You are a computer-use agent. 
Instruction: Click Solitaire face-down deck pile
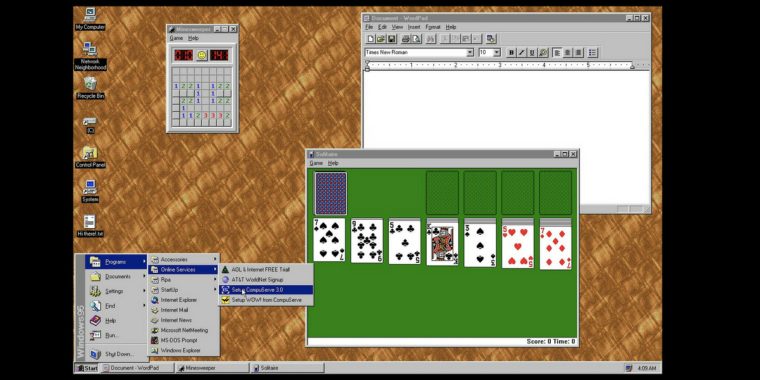click(331, 193)
